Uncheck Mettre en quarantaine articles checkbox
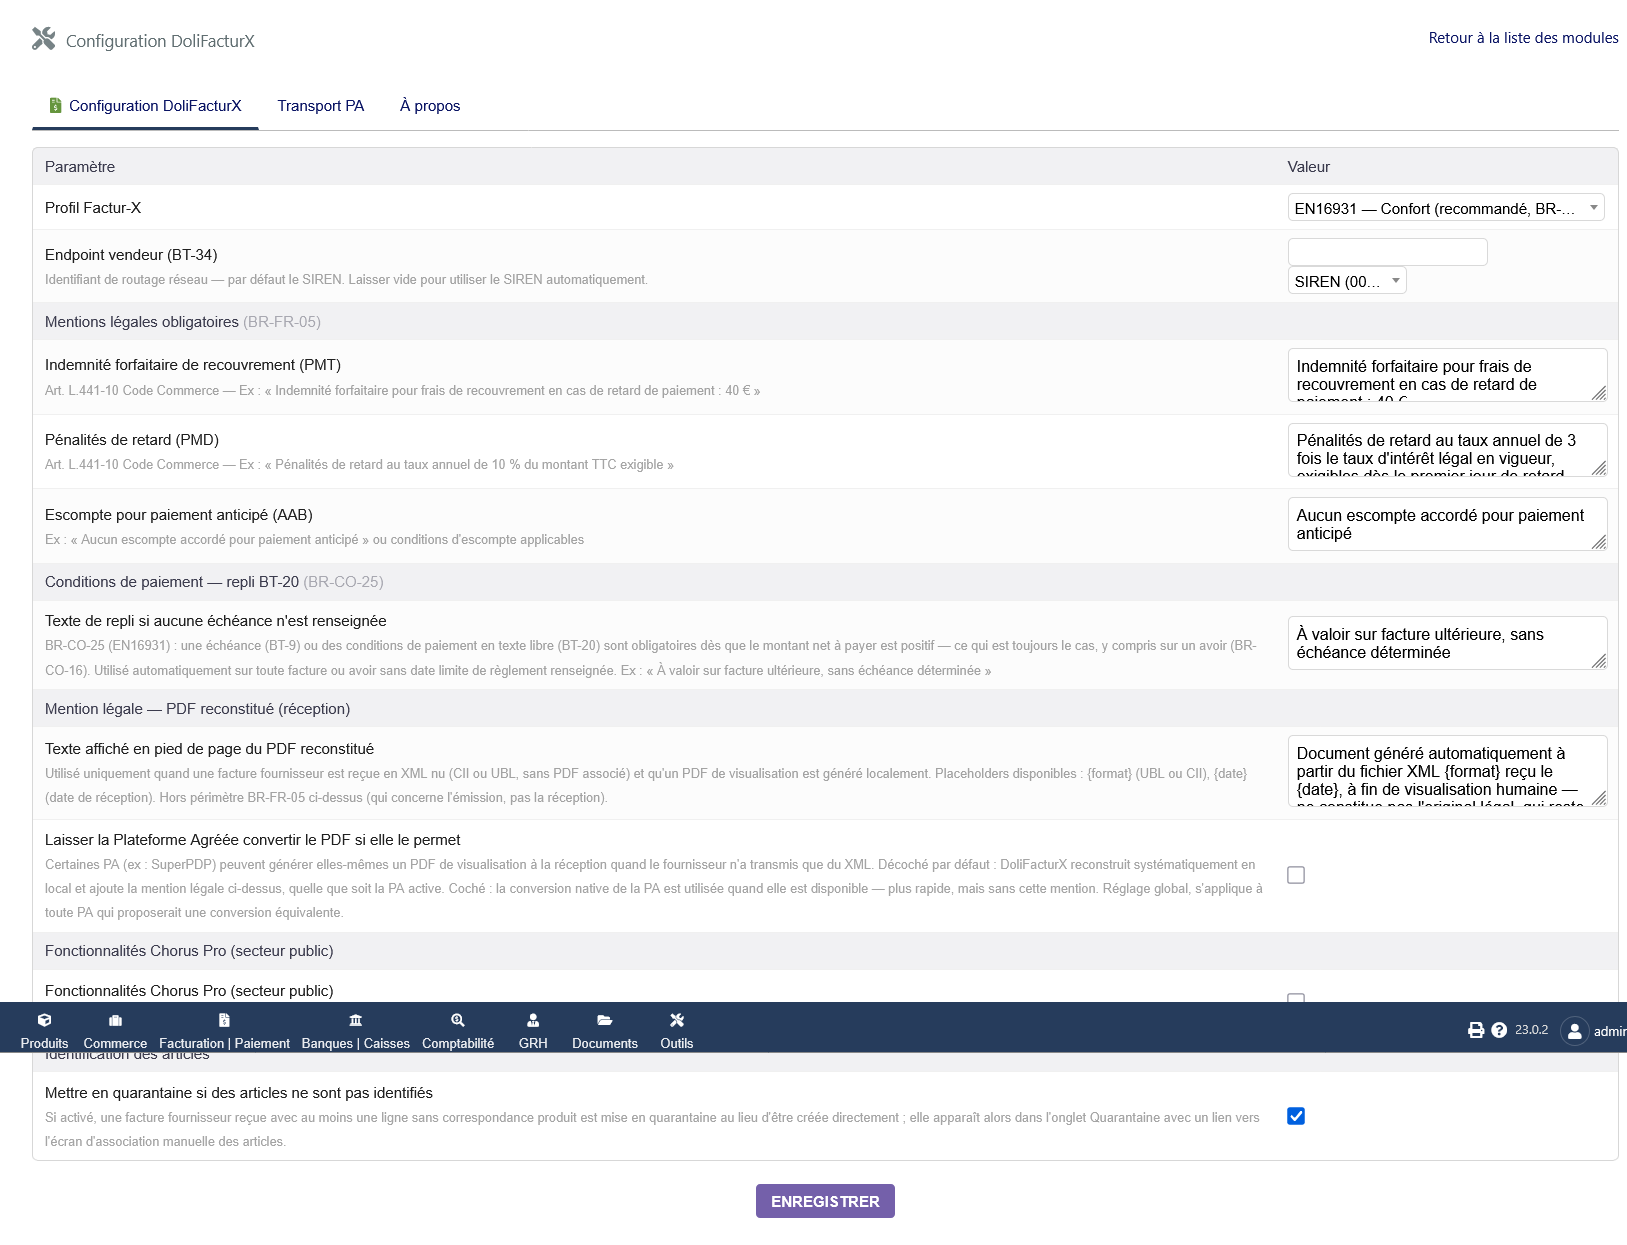Screen dimensions: 1627x1245 pyautogui.click(x=1296, y=1116)
